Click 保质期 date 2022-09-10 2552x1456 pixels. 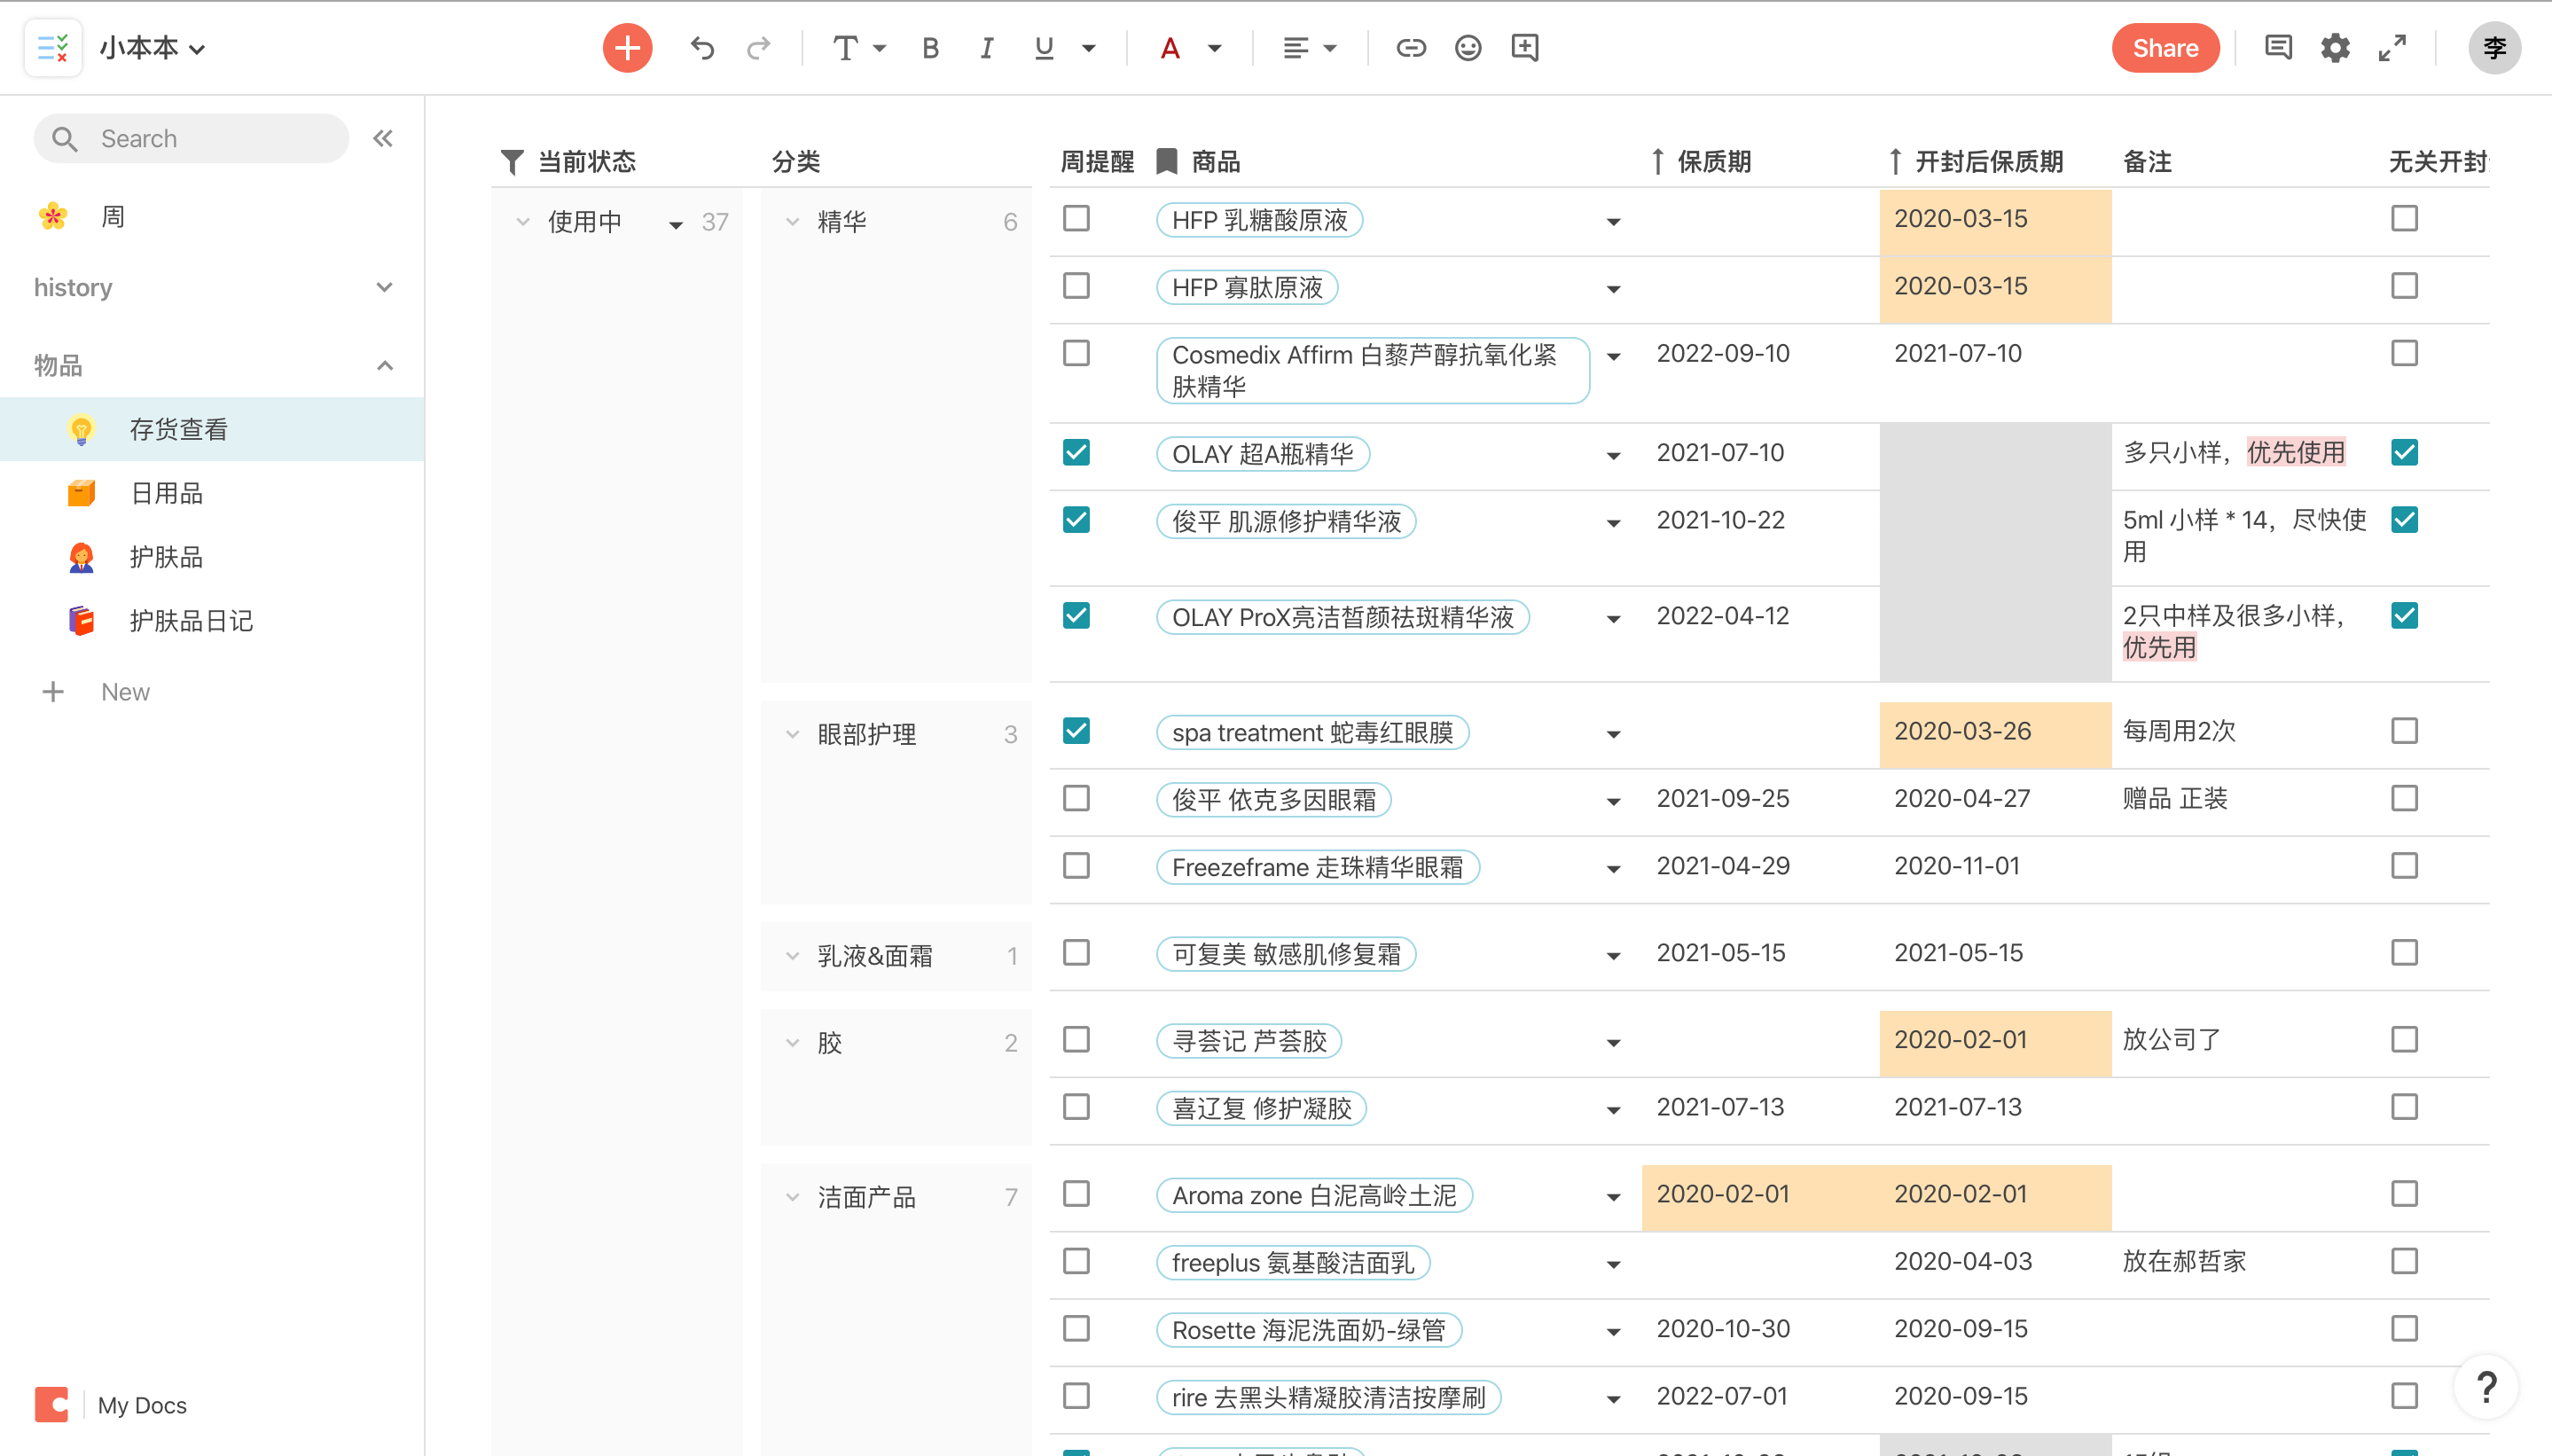pyautogui.click(x=1722, y=353)
